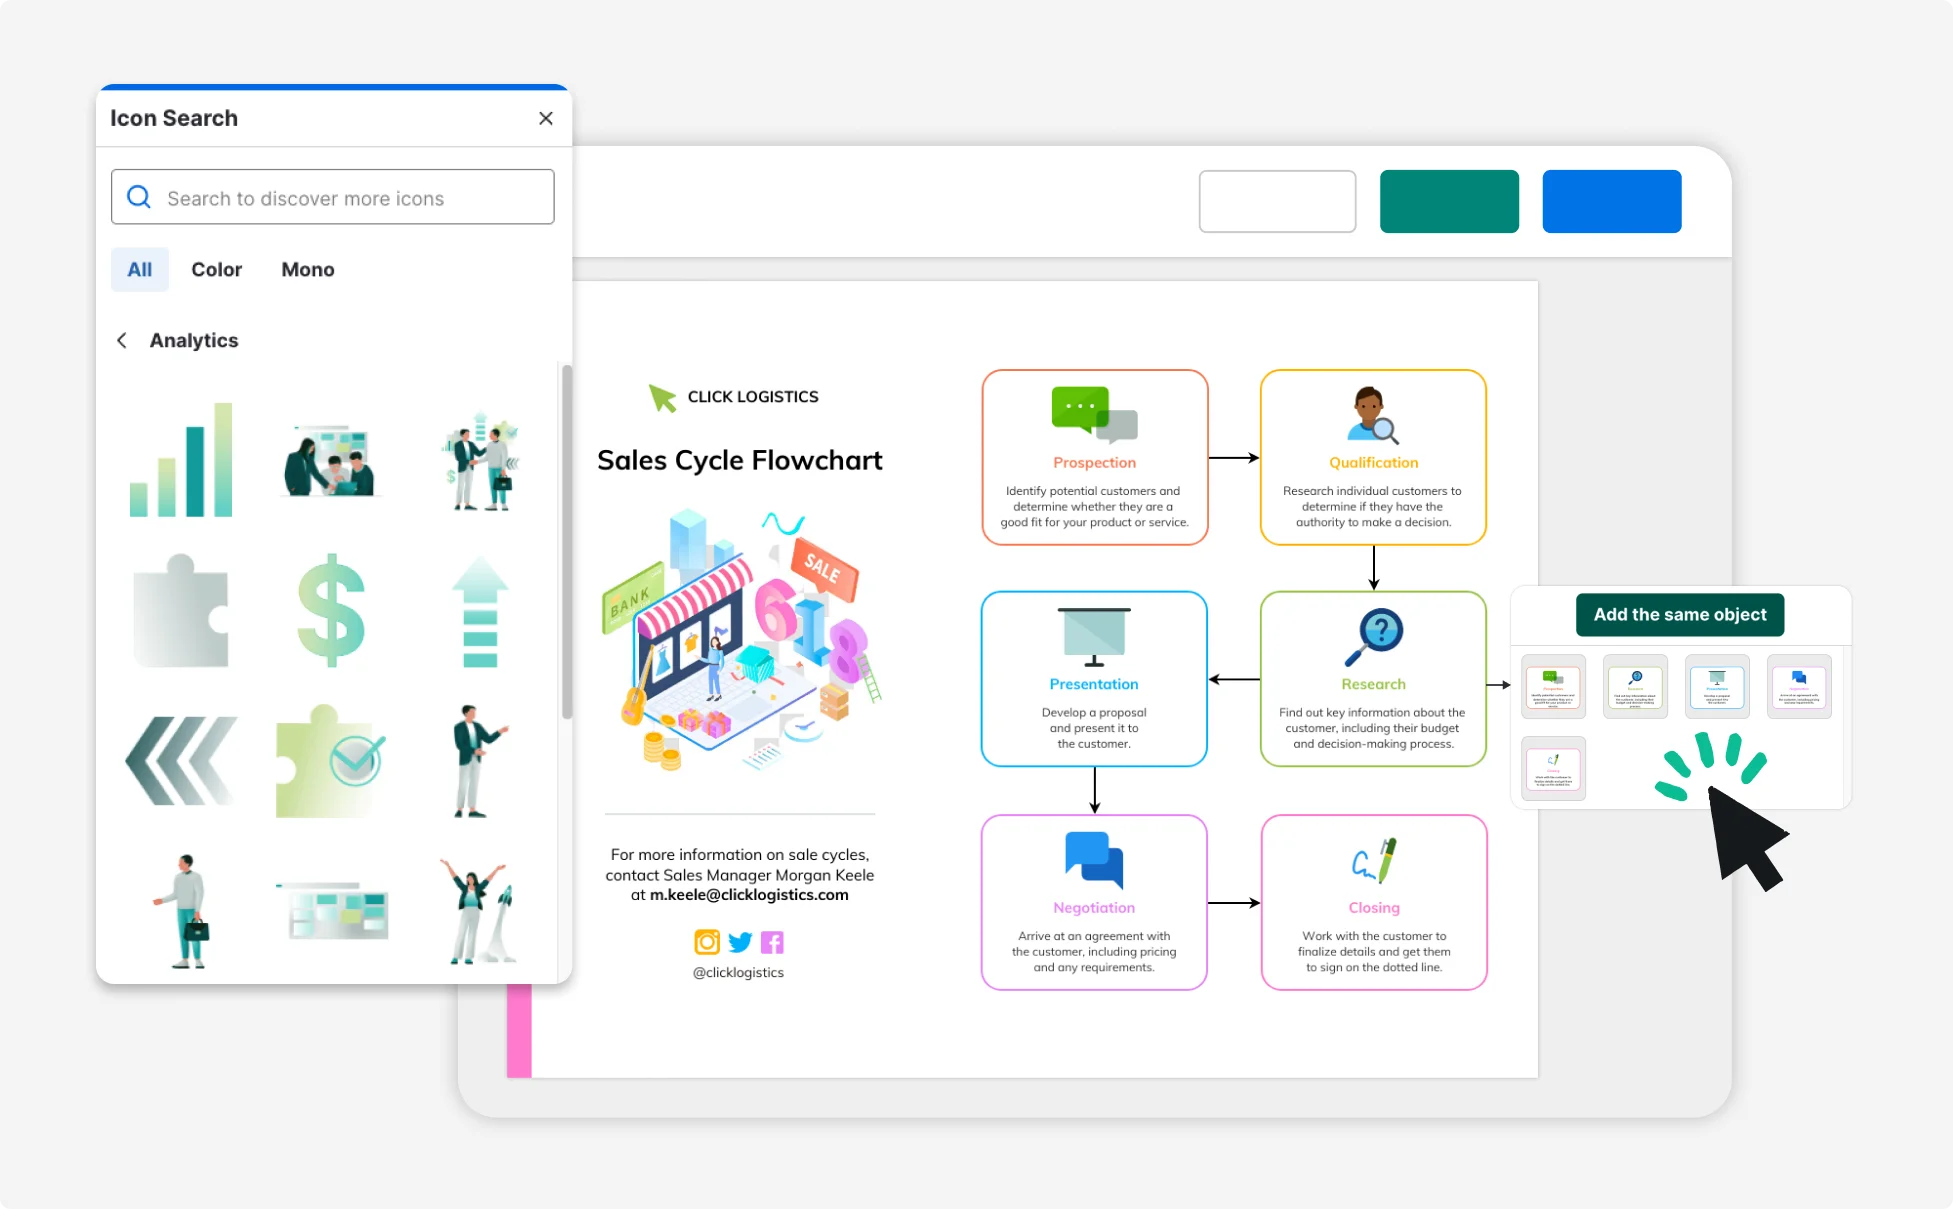Enable Mono icon display mode
The height and width of the screenshot is (1209, 1953).
coord(306,269)
